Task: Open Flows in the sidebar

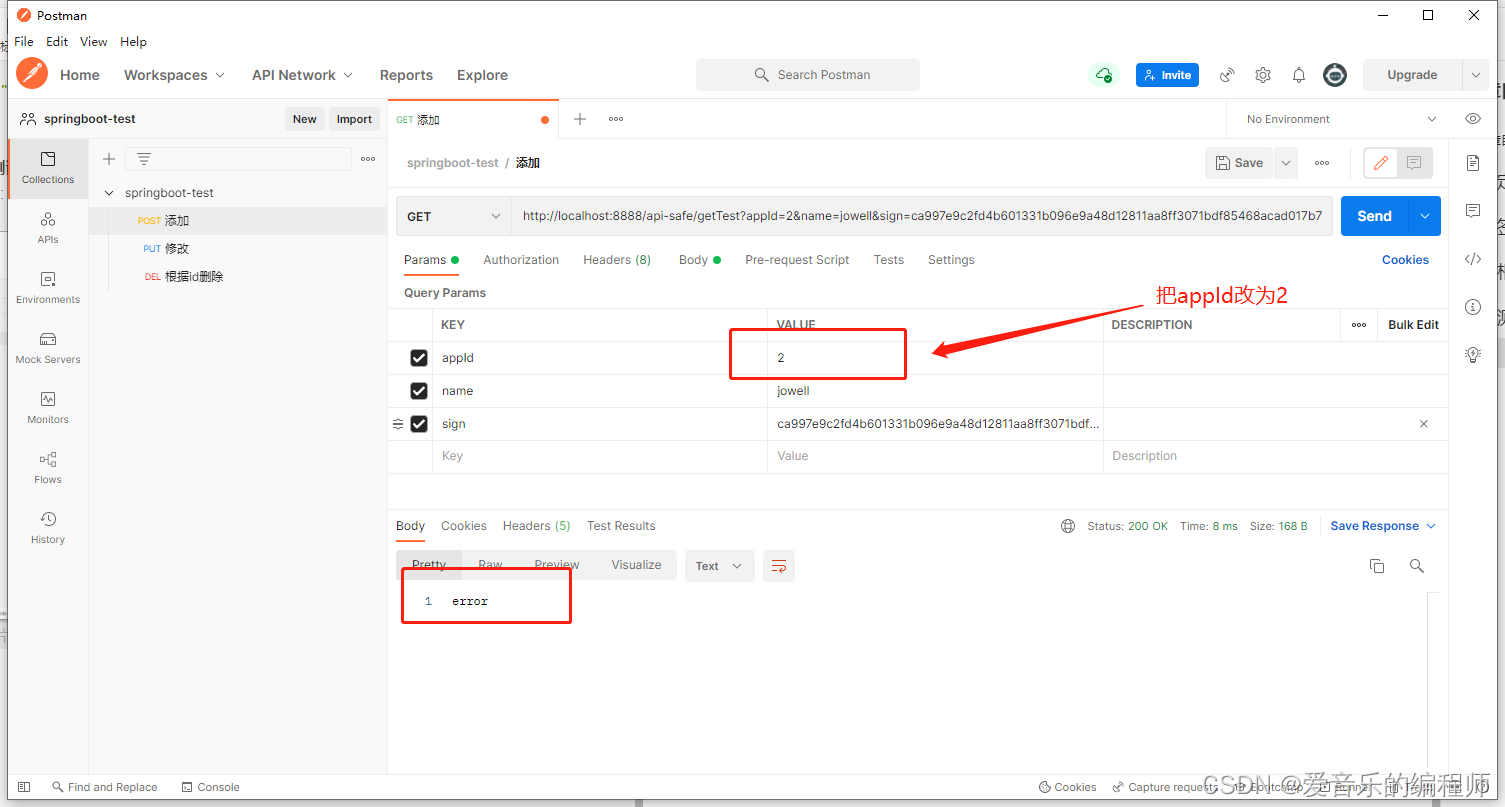Action: pyautogui.click(x=48, y=468)
